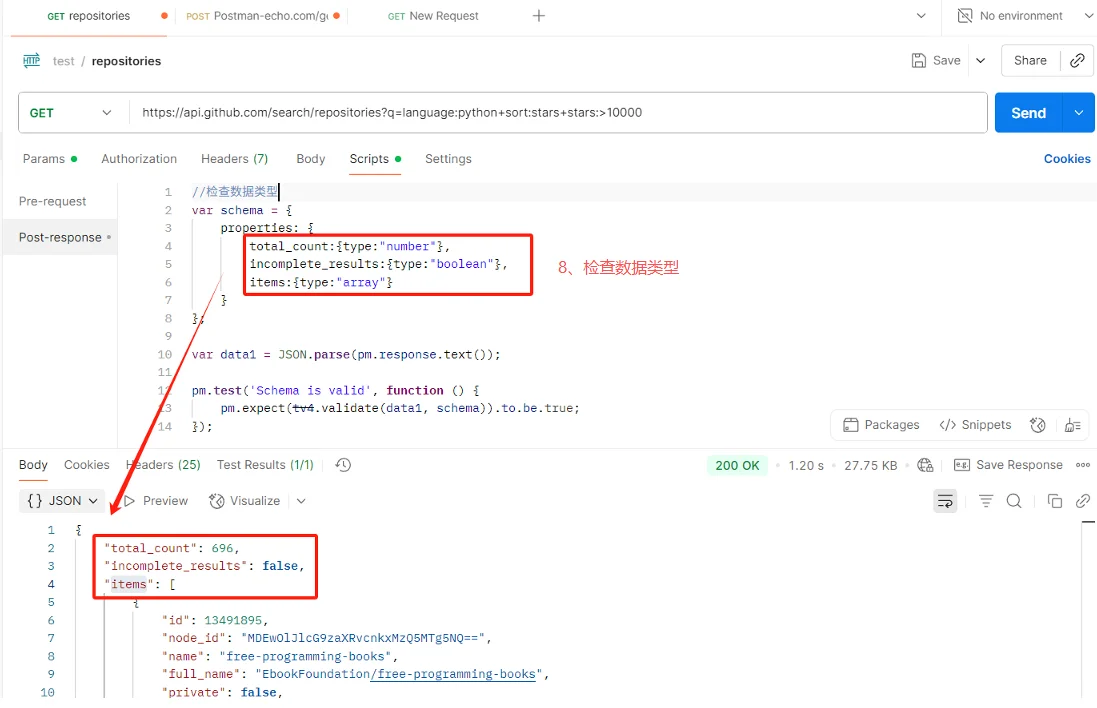Open the response more options ellipsis

click(1083, 465)
